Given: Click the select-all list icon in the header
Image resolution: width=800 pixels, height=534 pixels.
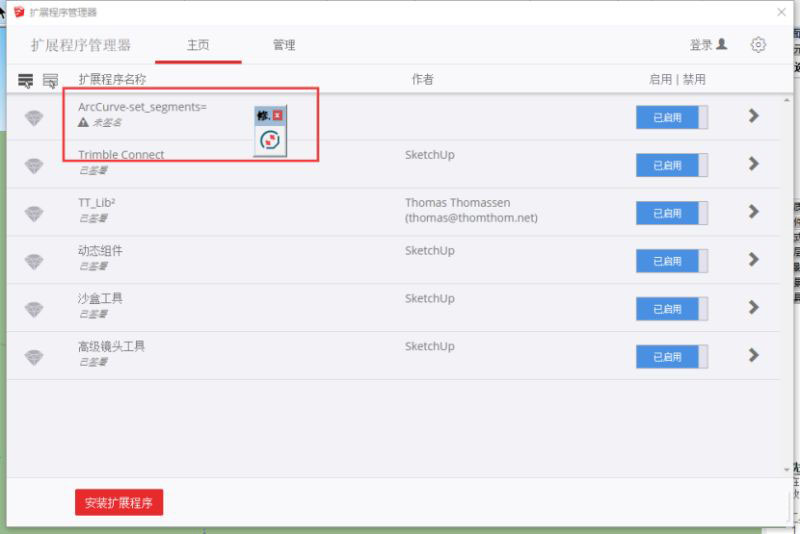Looking at the screenshot, I should [25, 80].
